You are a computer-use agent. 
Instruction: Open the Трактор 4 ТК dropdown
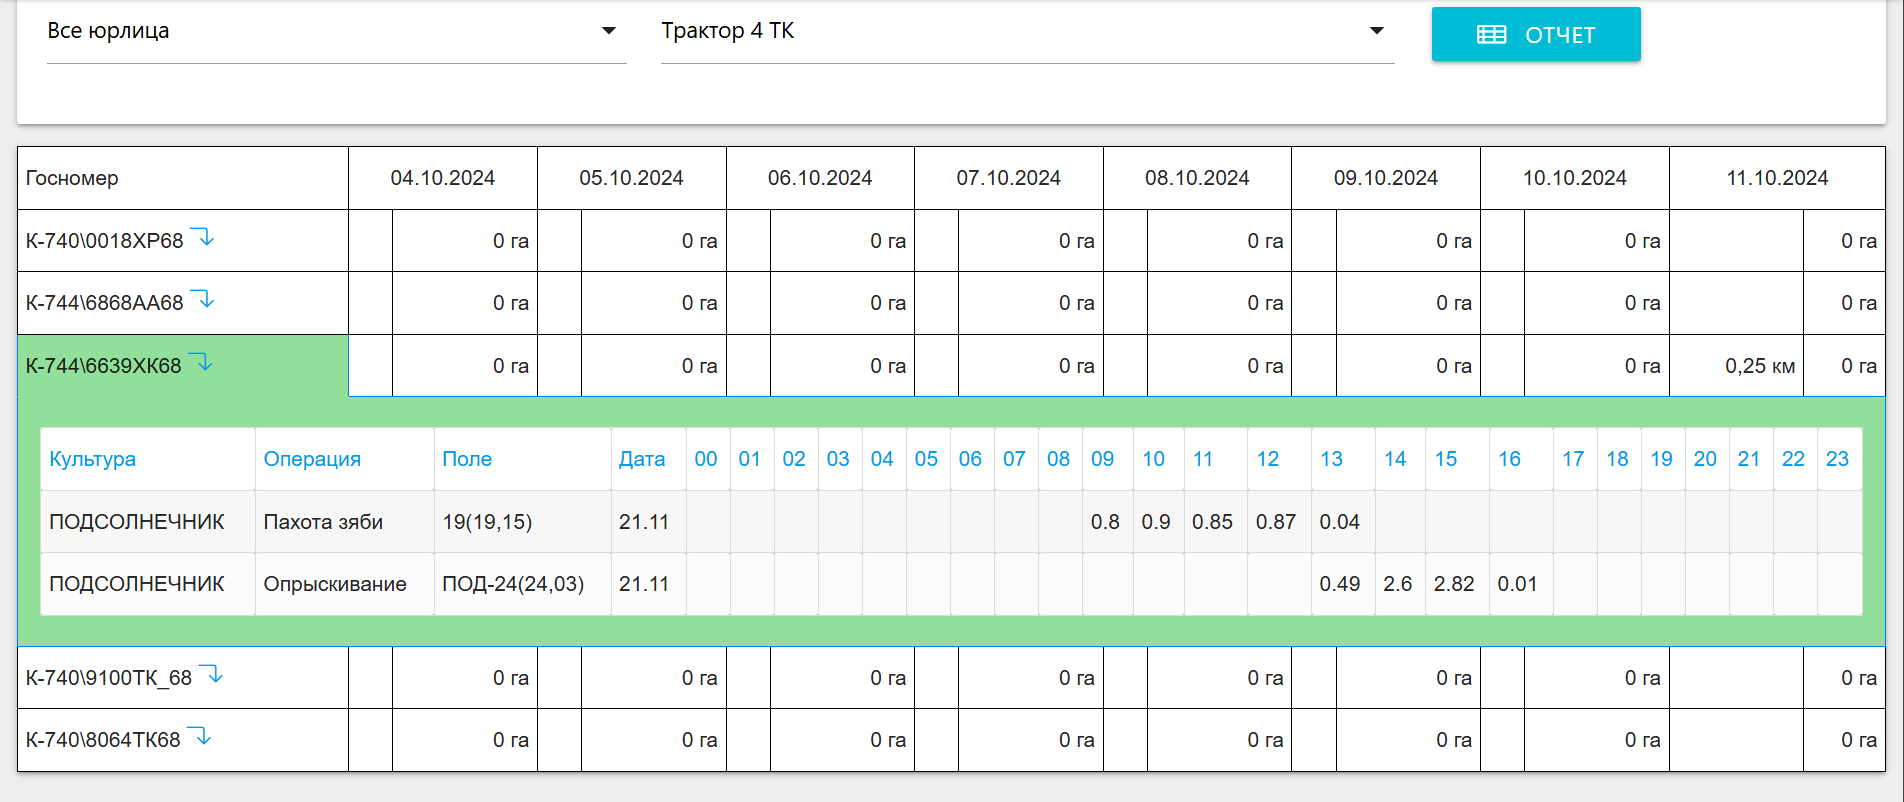[1026, 32]
